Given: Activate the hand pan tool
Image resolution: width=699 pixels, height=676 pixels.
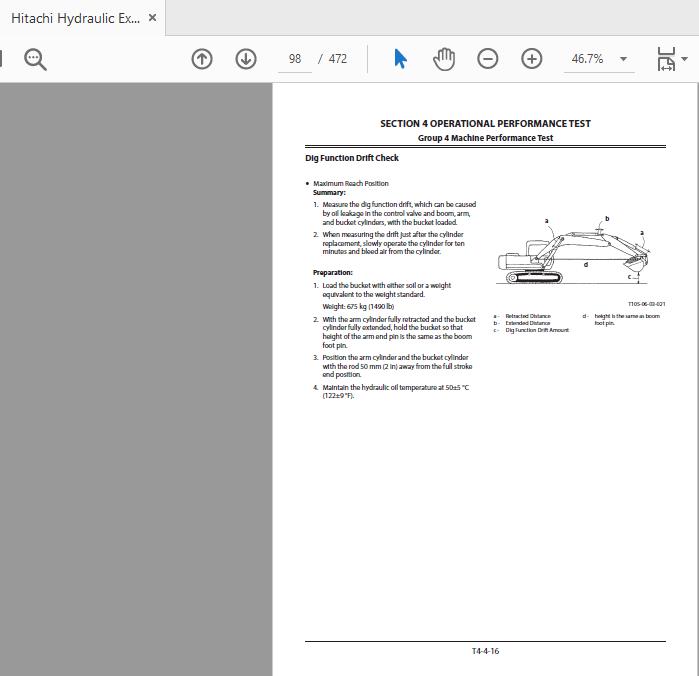Looking at the screenshot, I should click(x=444, y=59).
